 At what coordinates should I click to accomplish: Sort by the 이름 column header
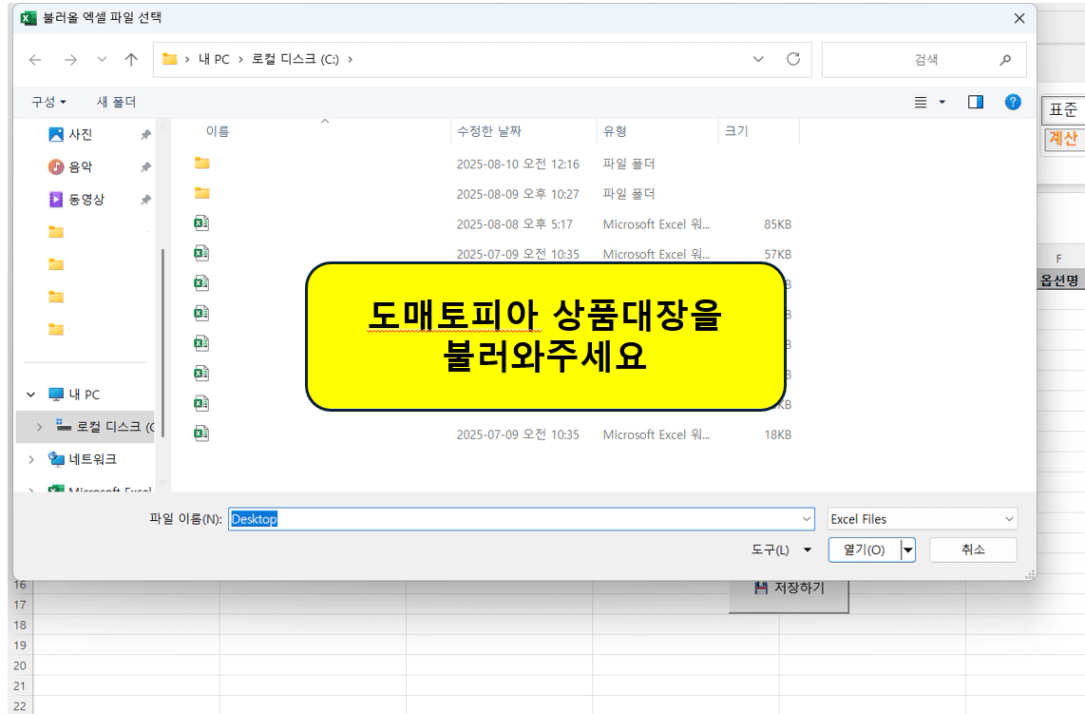[x=217, y=131]
